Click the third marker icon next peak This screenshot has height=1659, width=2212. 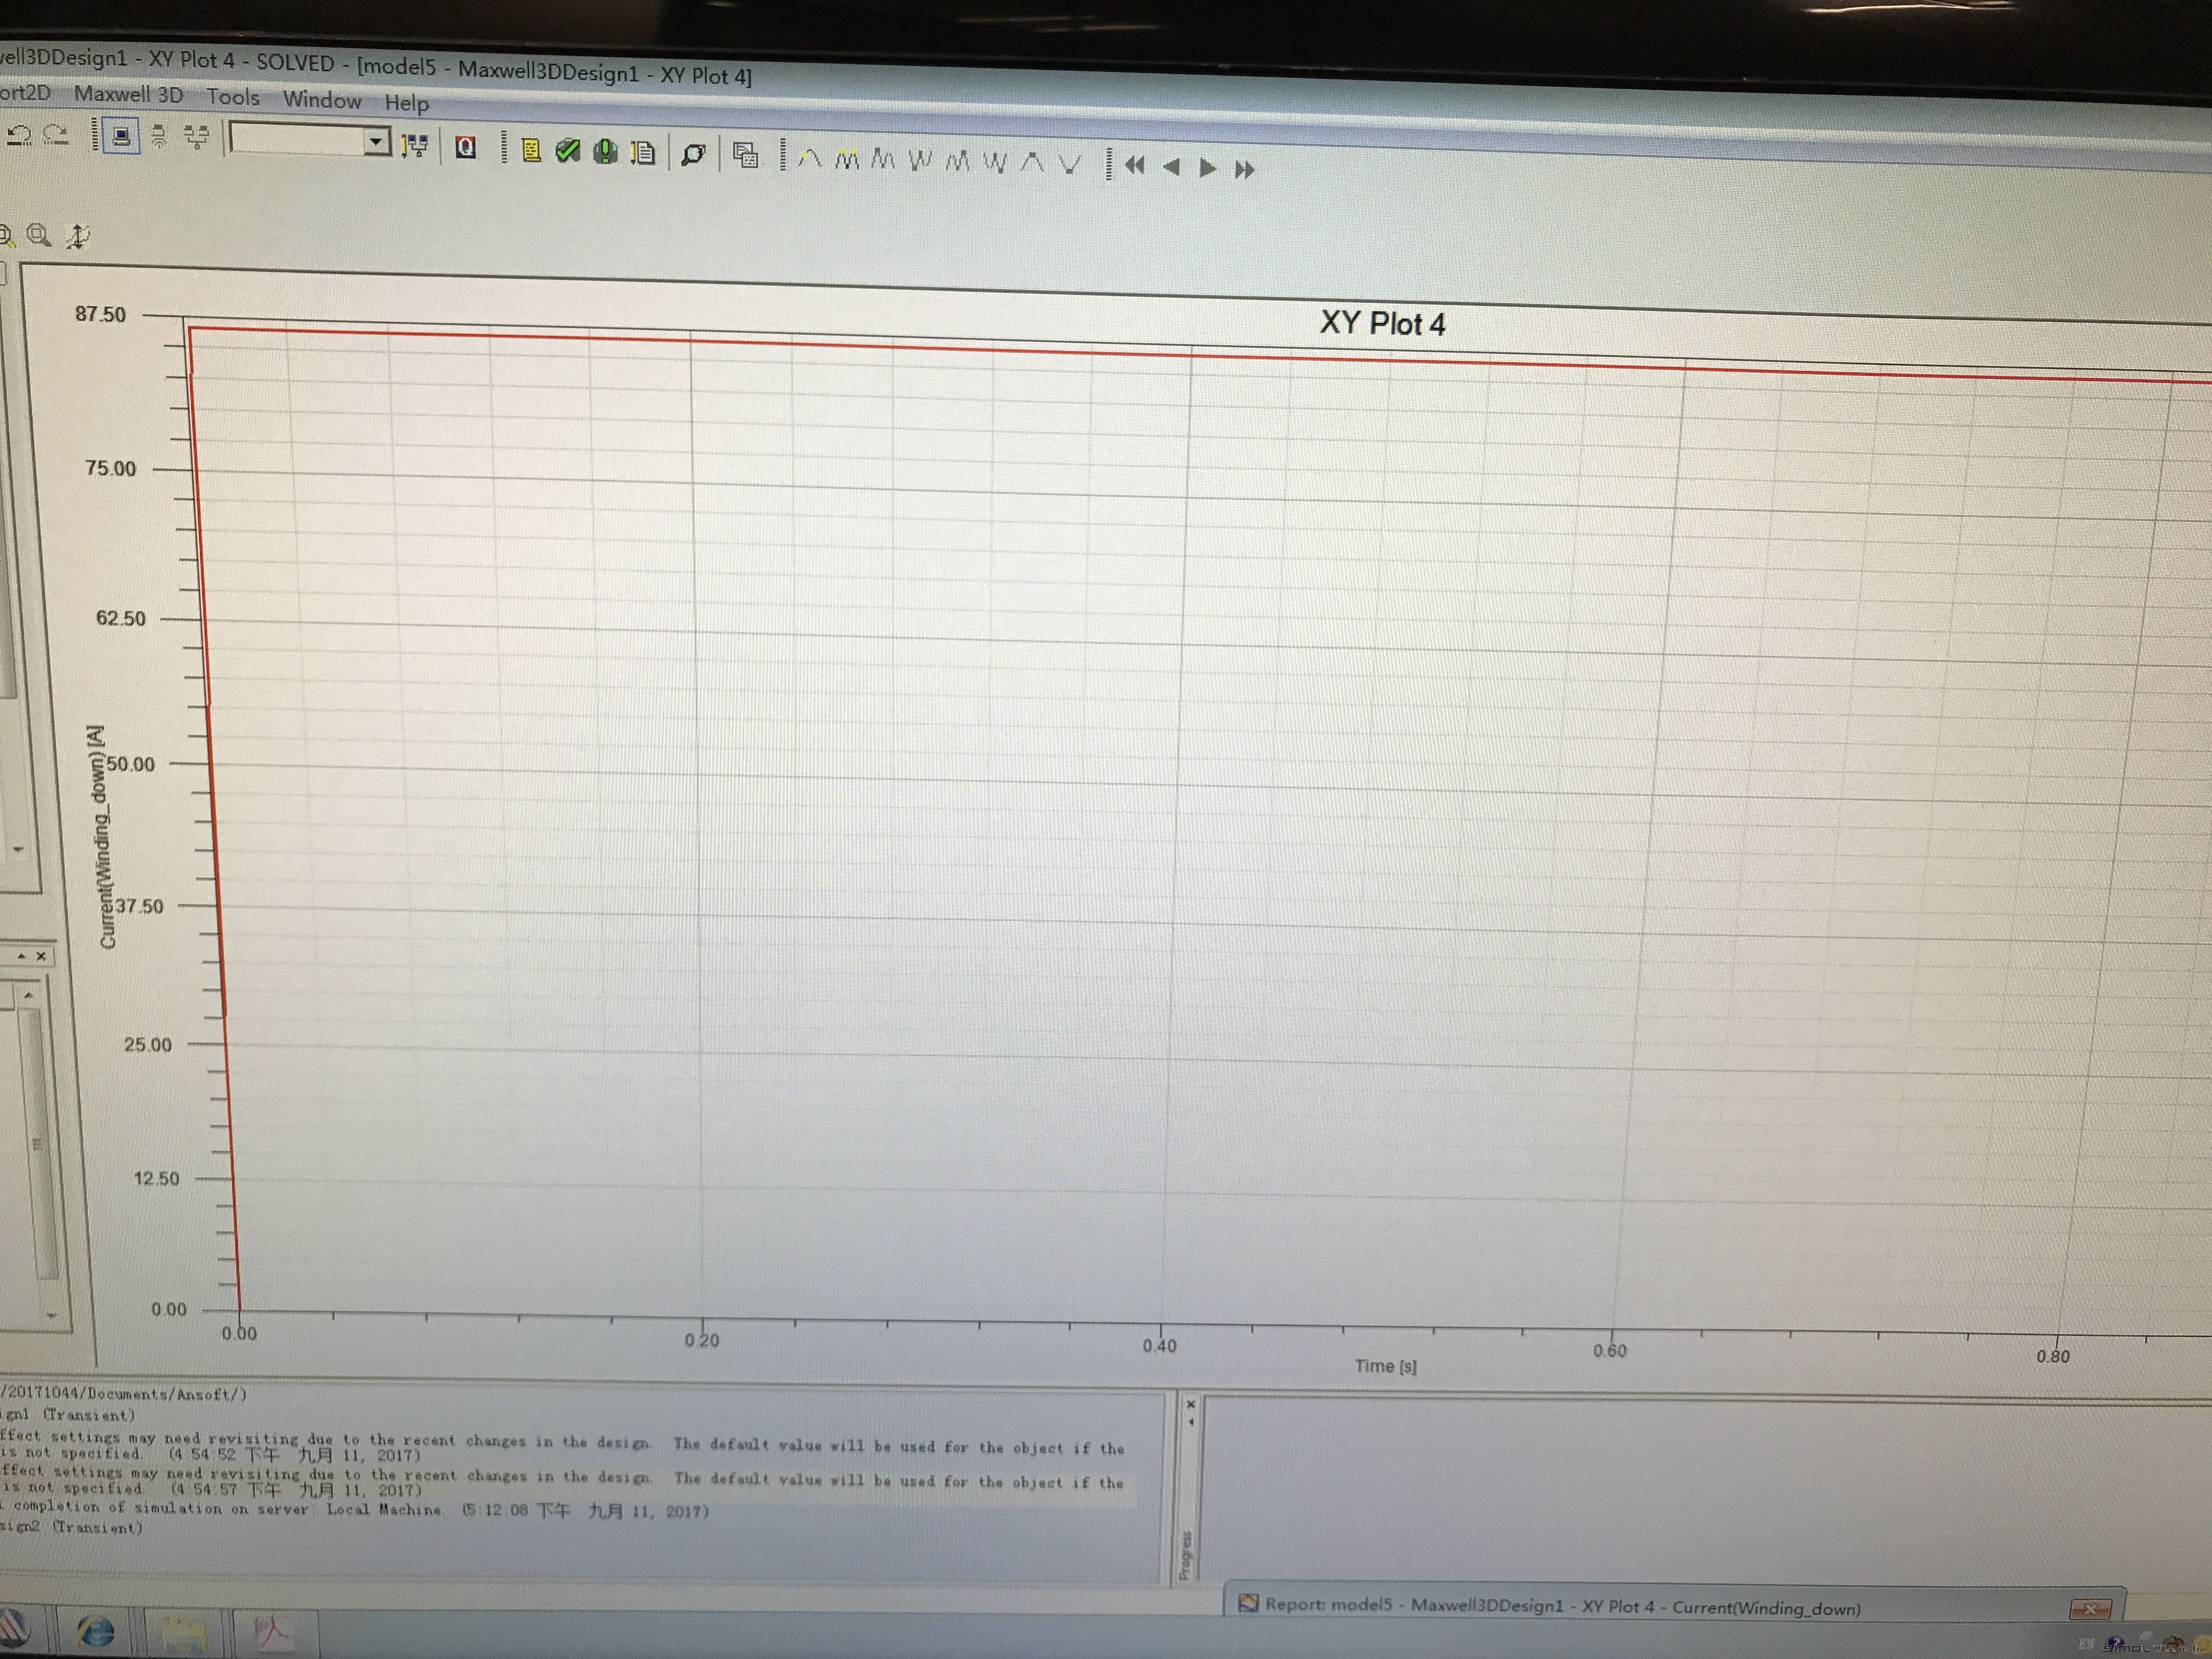[883, 159]
